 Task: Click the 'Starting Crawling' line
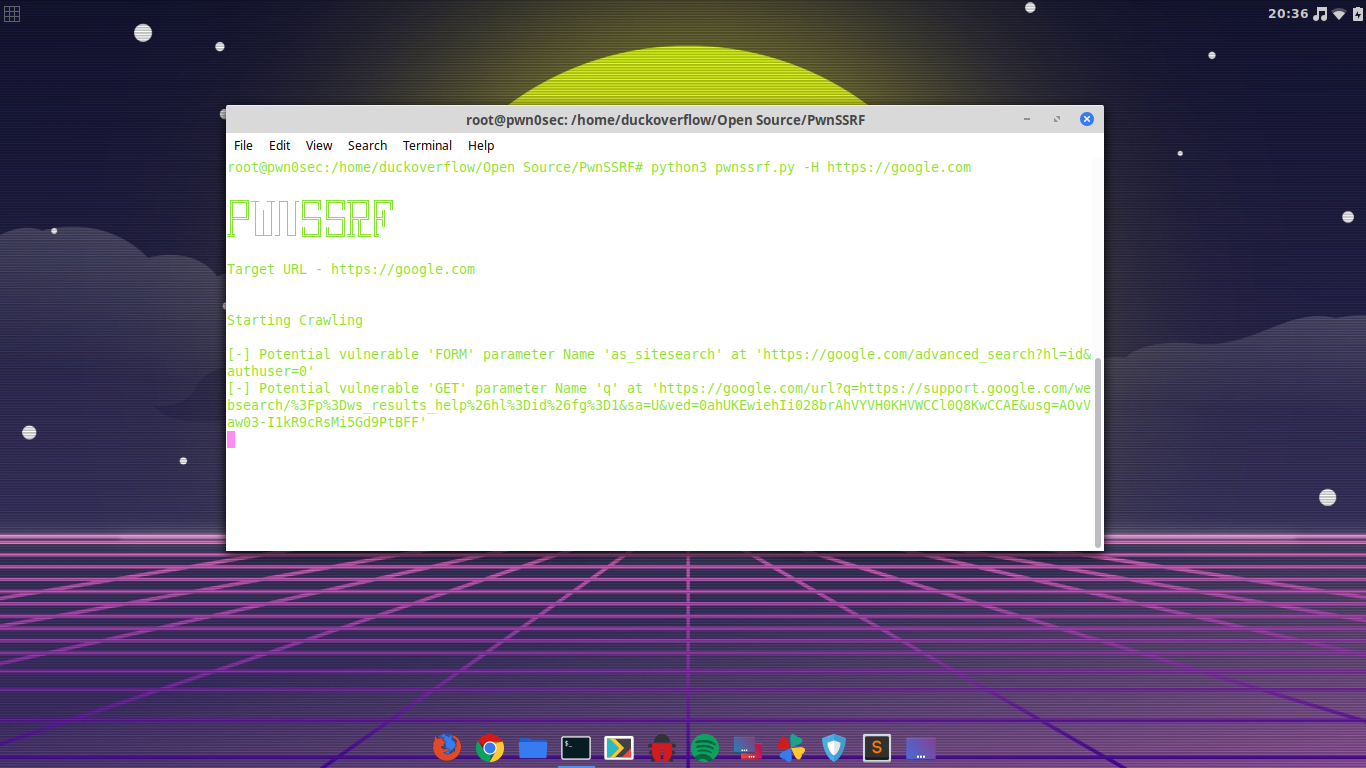295,320
